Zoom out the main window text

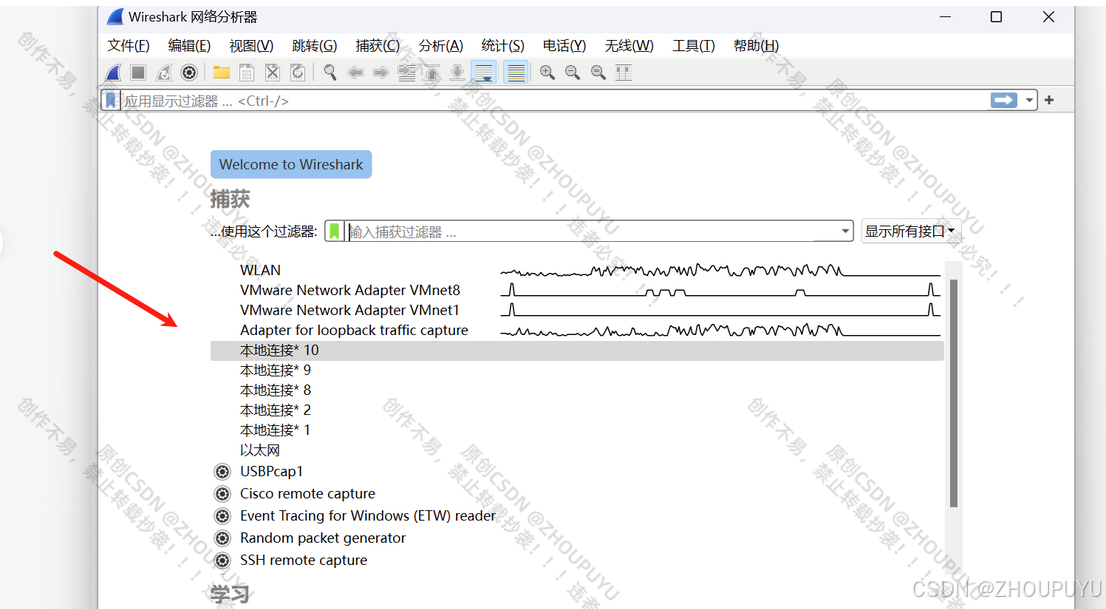(x=573, y=72)
